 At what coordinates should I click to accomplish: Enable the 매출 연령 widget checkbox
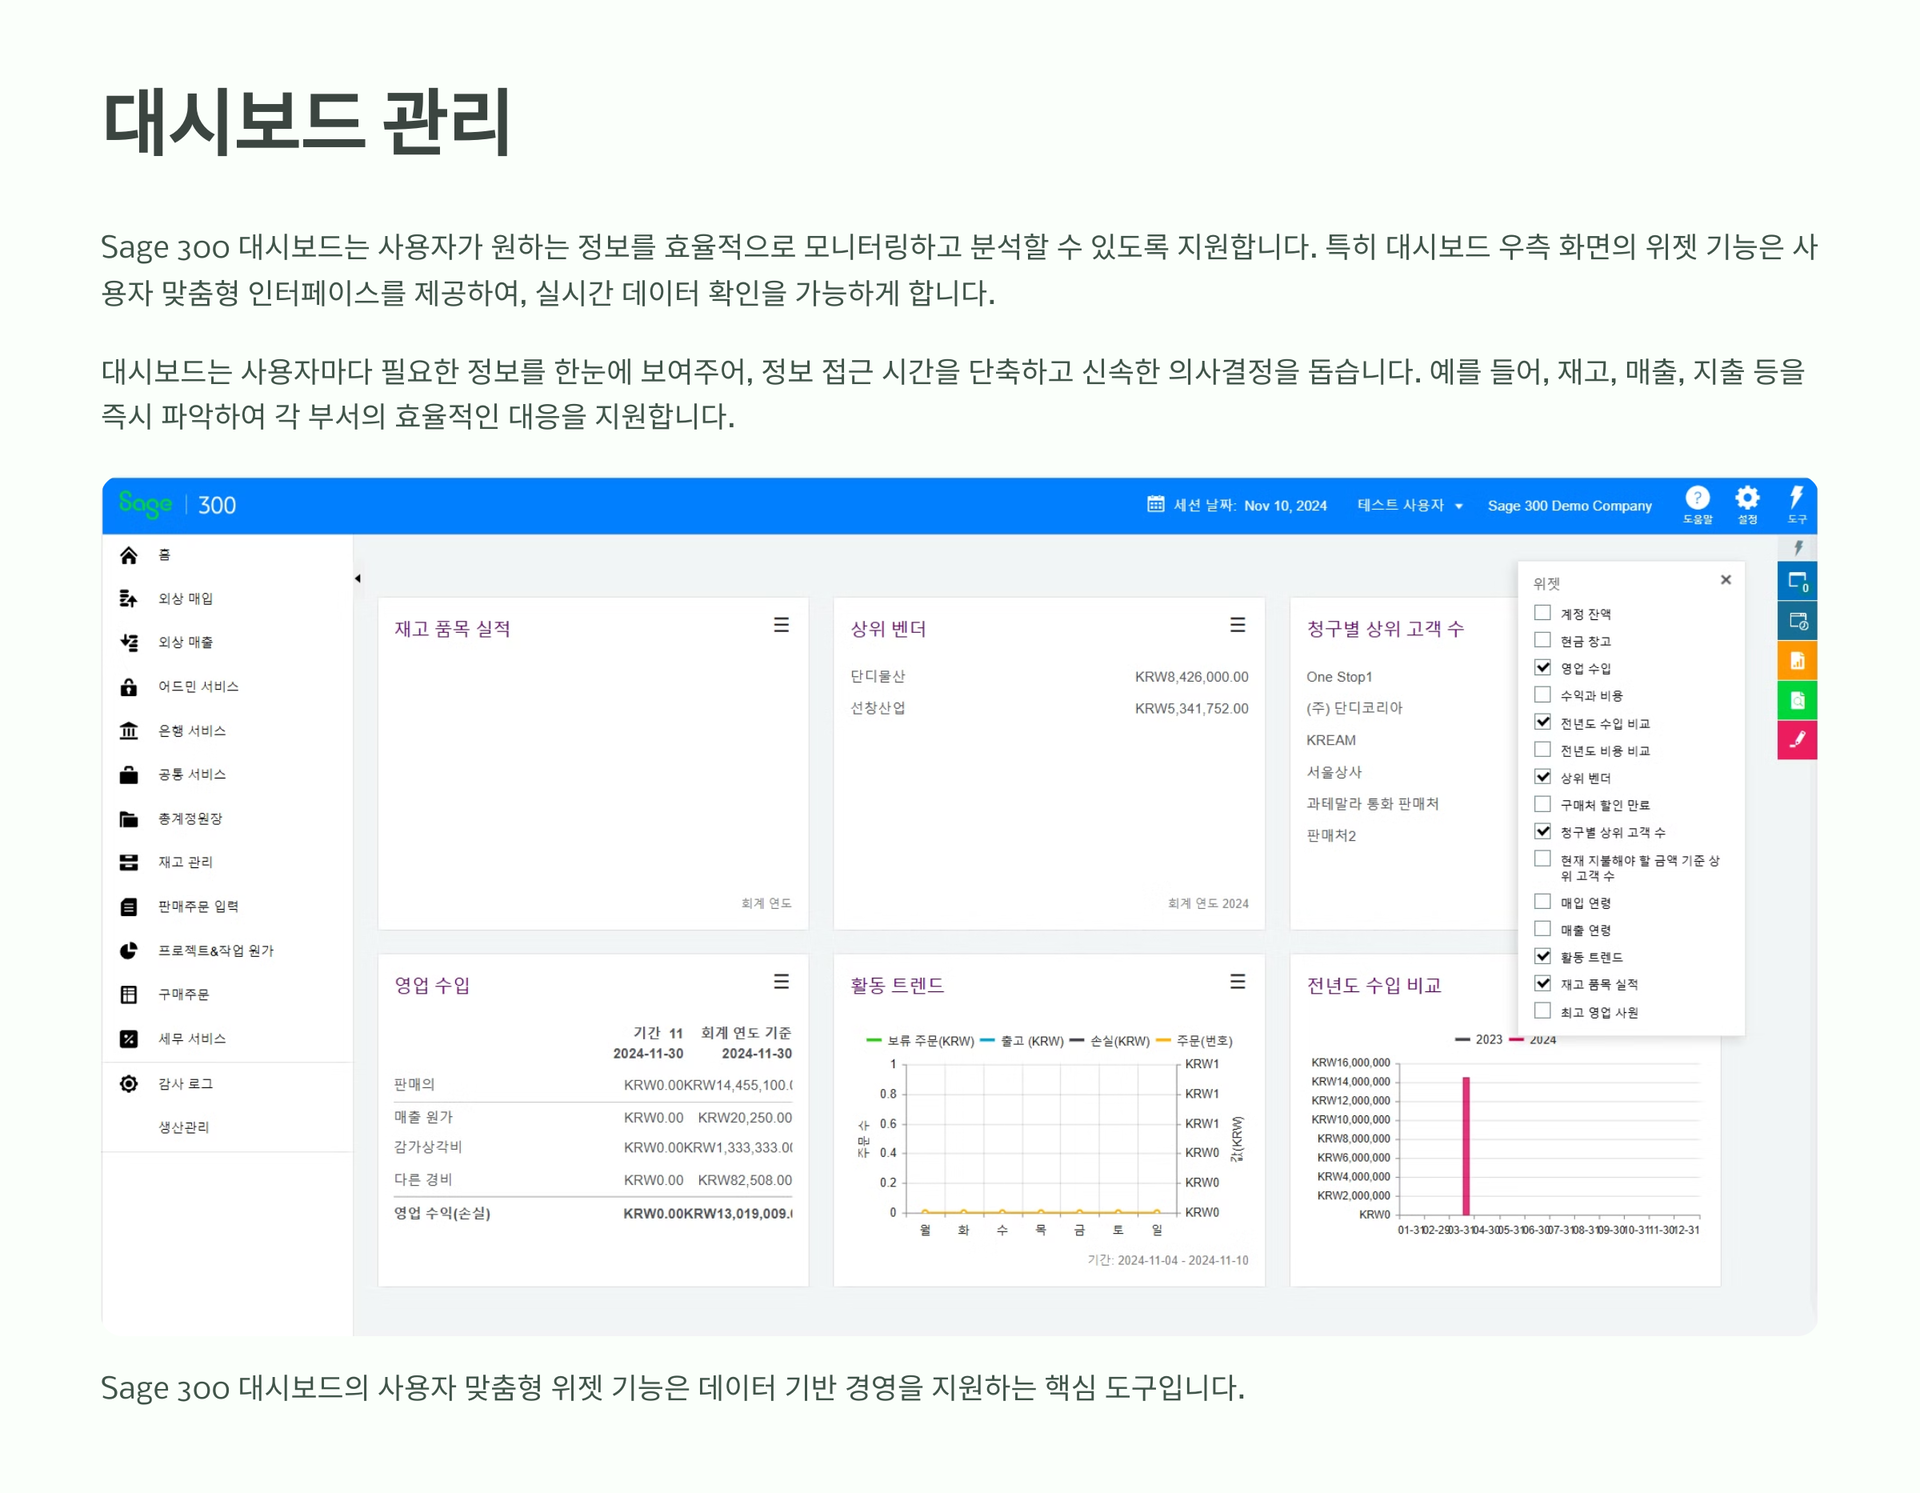1543,929
